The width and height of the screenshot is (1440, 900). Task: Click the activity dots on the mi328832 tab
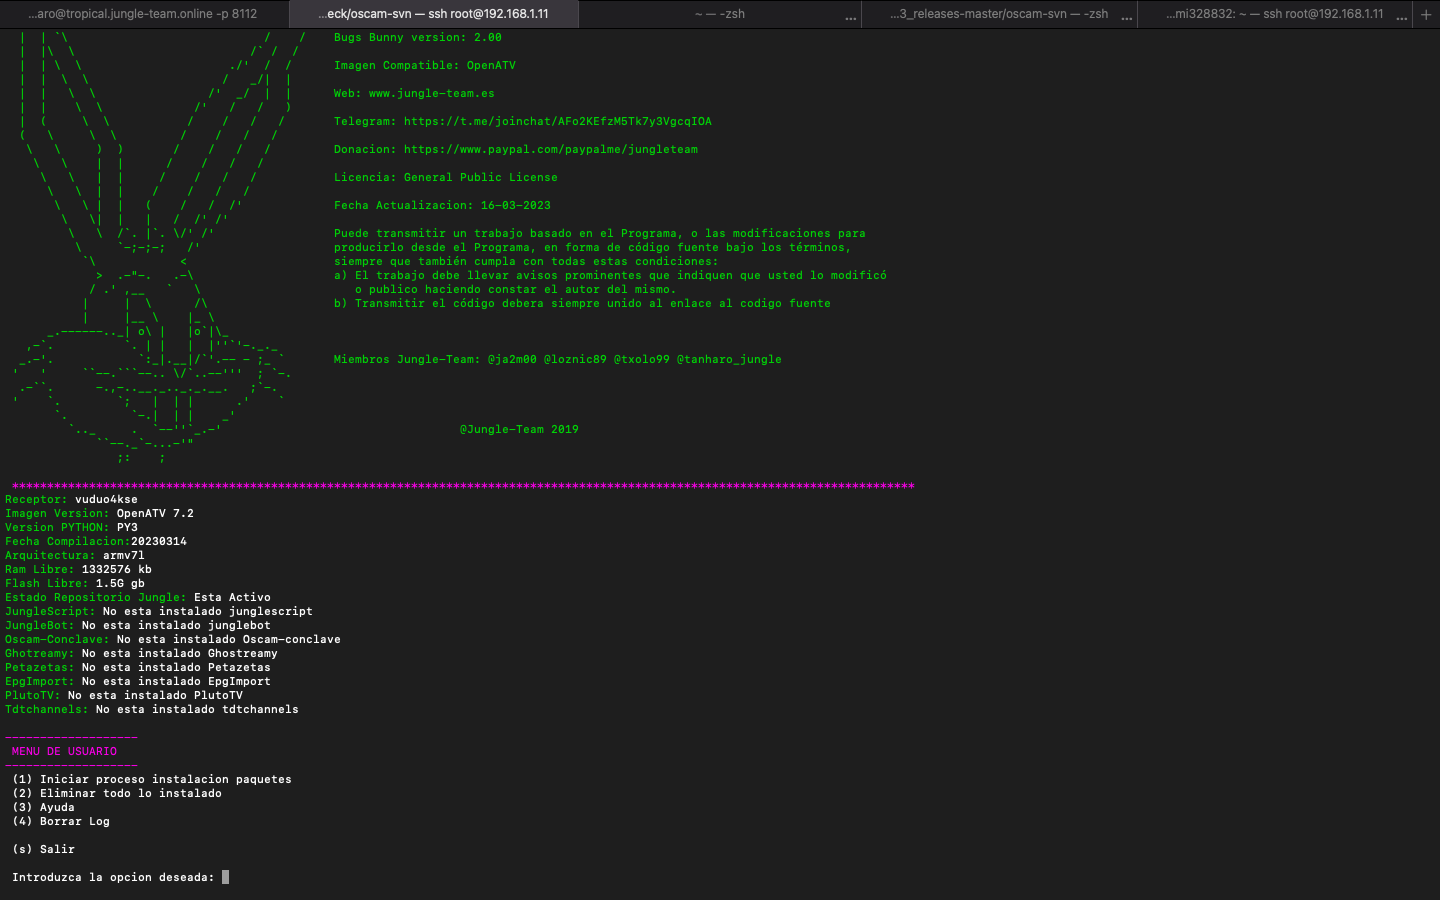pos(1402,17)
